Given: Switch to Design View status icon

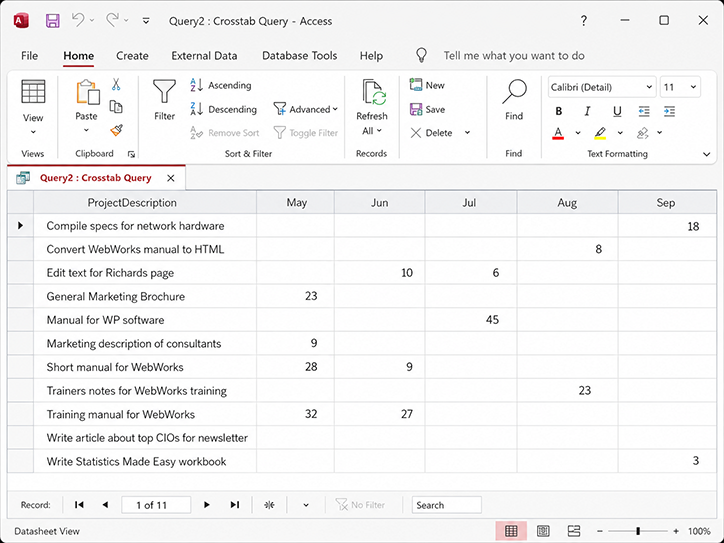Looking at the screenshot, I should point(574,531).
